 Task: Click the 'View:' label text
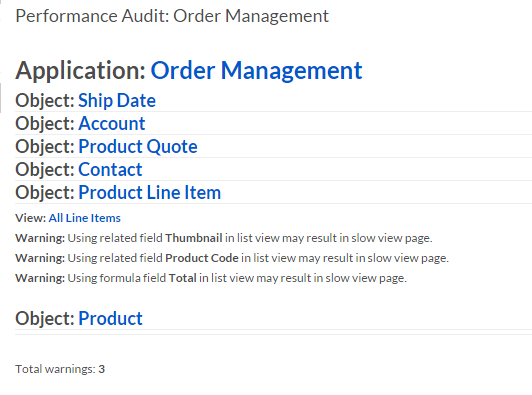[31, 218]
